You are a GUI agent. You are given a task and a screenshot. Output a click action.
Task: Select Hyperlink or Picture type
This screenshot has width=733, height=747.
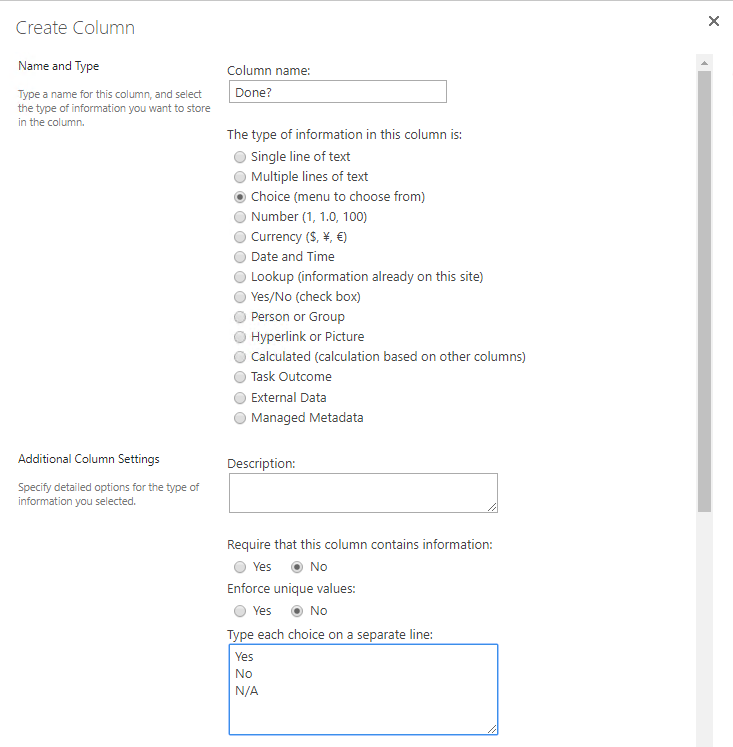click(x=240, y=337)
